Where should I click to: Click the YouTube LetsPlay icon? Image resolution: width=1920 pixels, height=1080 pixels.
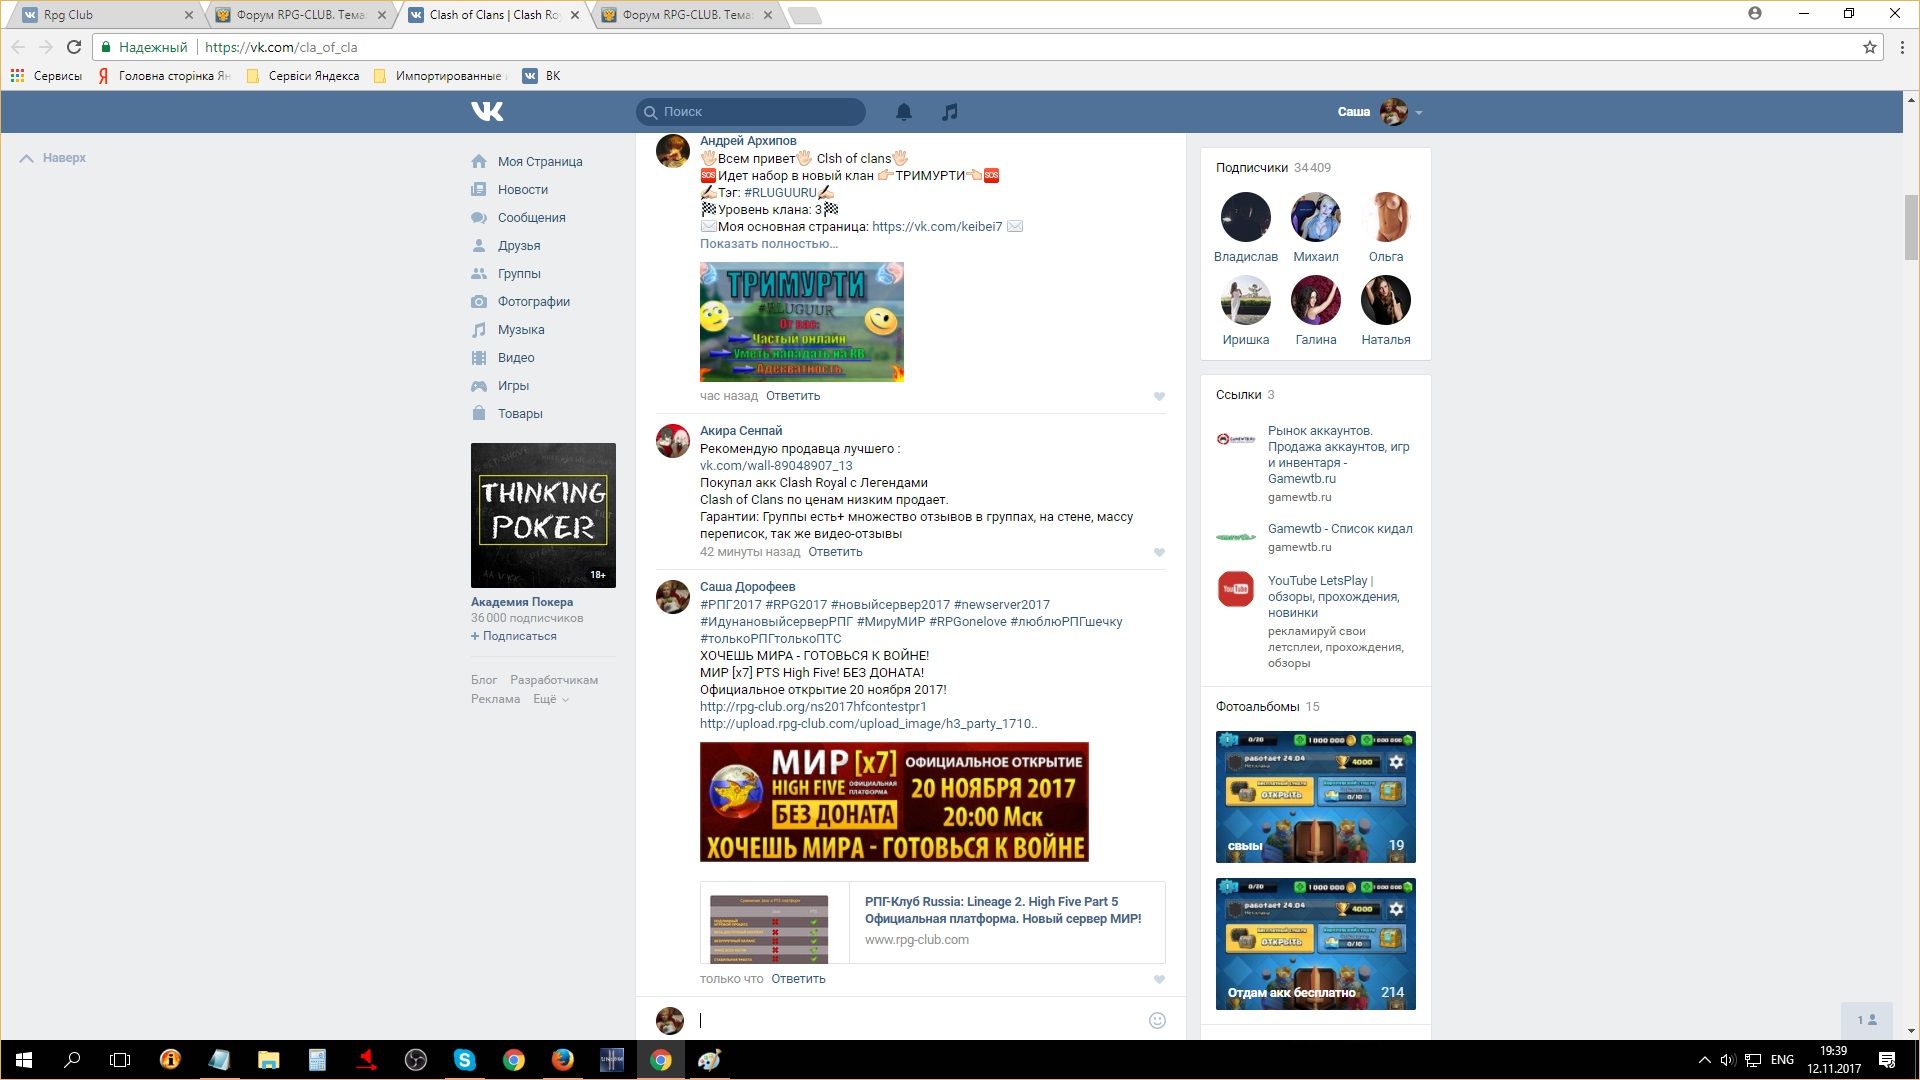point(1236,589)
